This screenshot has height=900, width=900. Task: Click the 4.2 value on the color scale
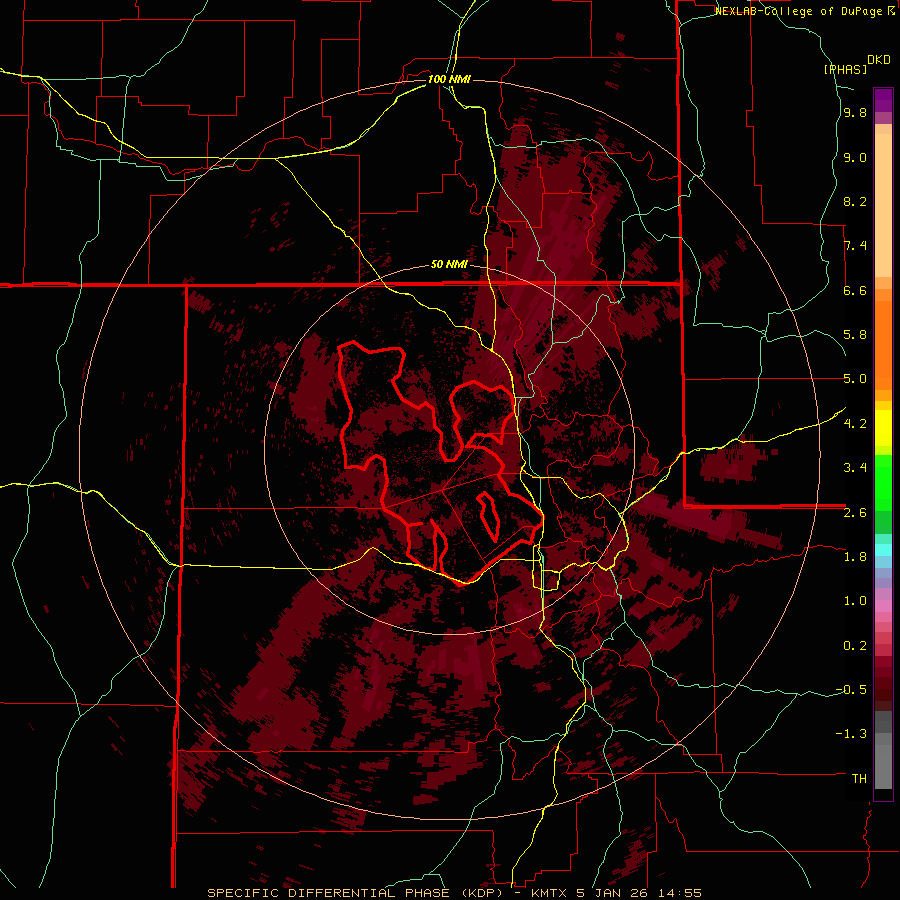(x=855, y=423)
